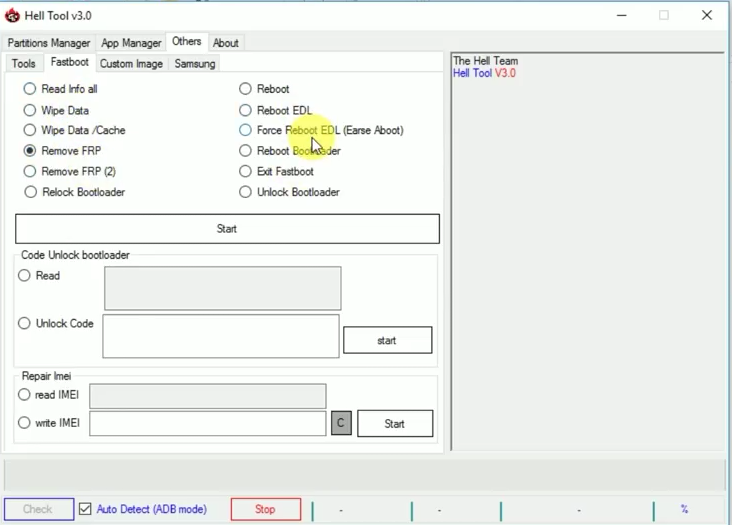Click Start button in Repair Imei

(395, 423)
